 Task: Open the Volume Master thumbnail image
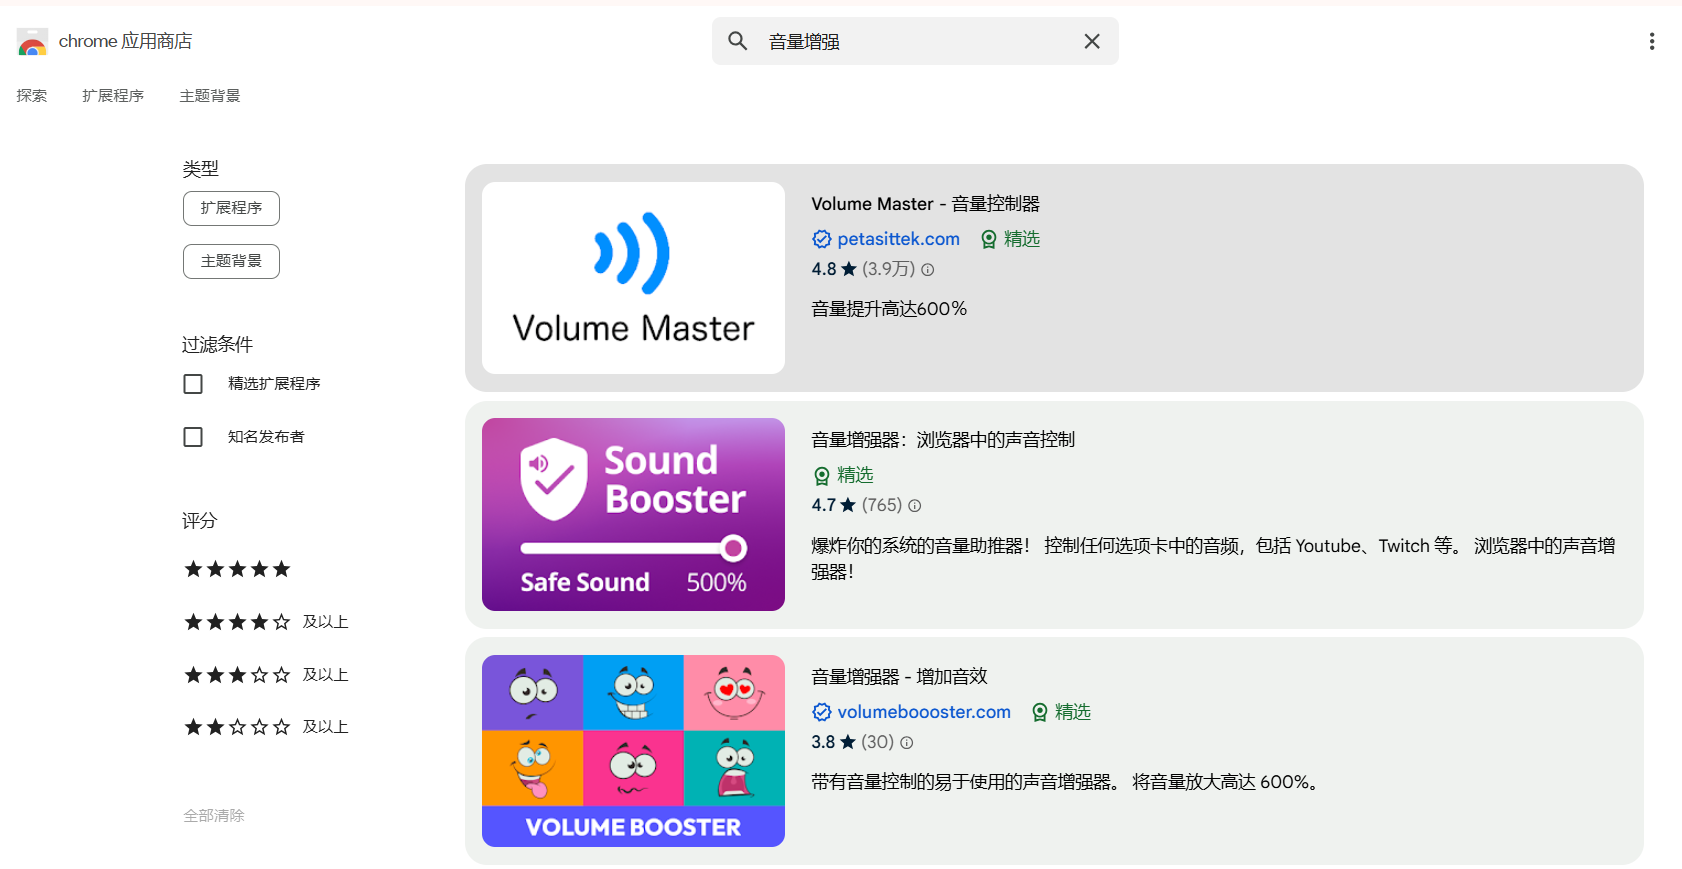633,278
